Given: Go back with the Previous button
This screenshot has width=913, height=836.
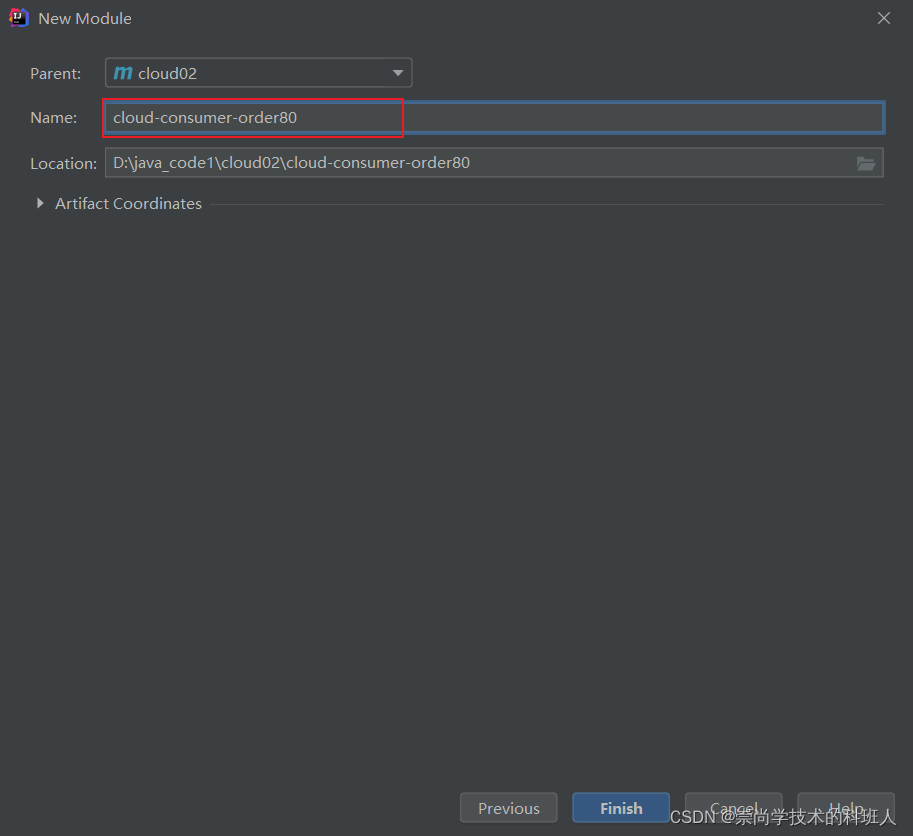Looking at the screenshot, I should (508, 808).
